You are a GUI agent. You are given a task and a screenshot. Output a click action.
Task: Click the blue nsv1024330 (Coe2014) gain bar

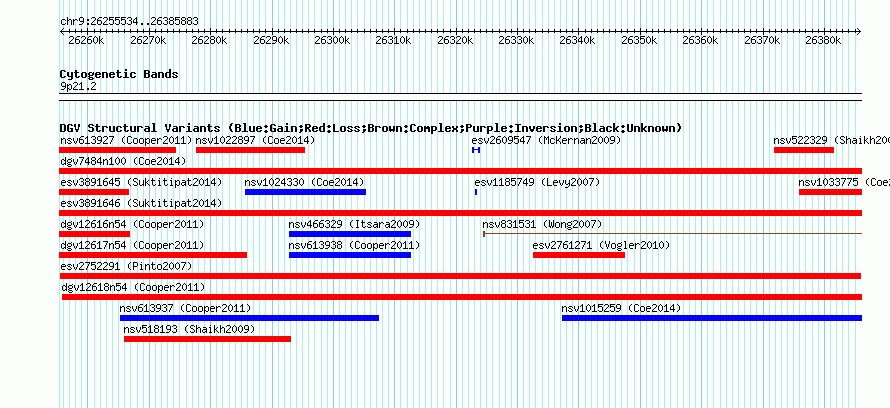[305, 192]
